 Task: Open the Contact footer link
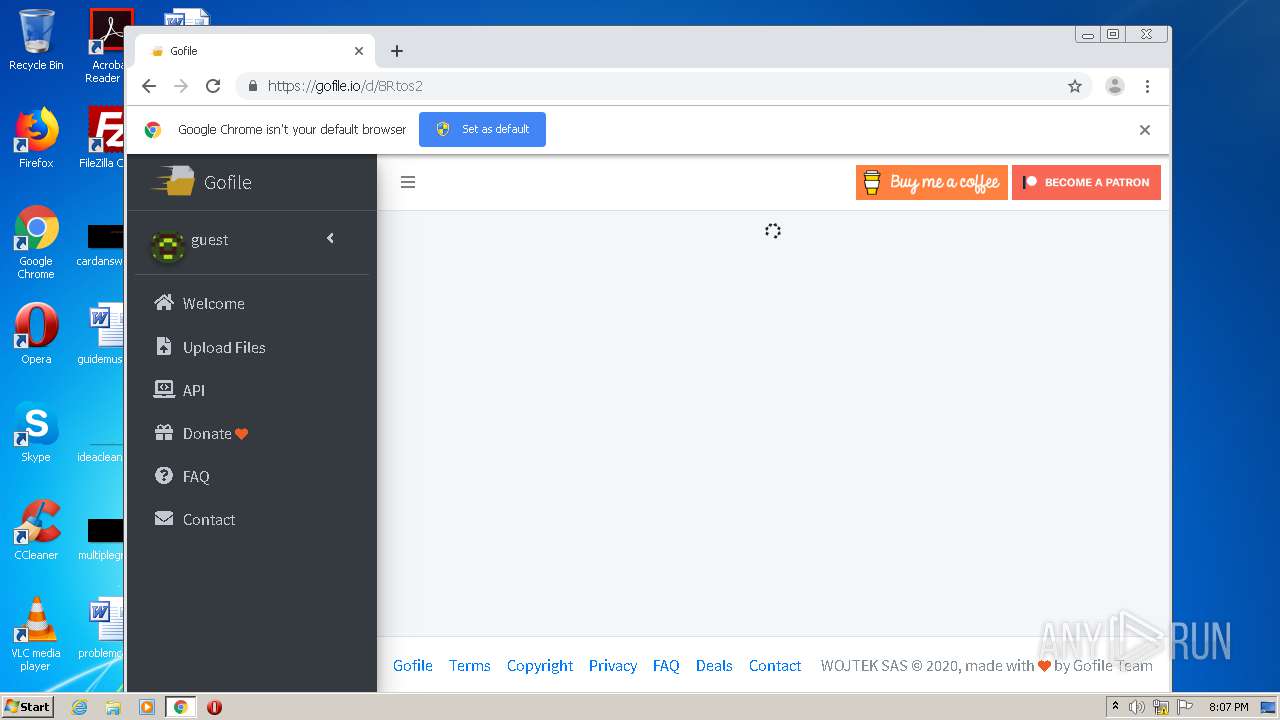pos(775,666)
